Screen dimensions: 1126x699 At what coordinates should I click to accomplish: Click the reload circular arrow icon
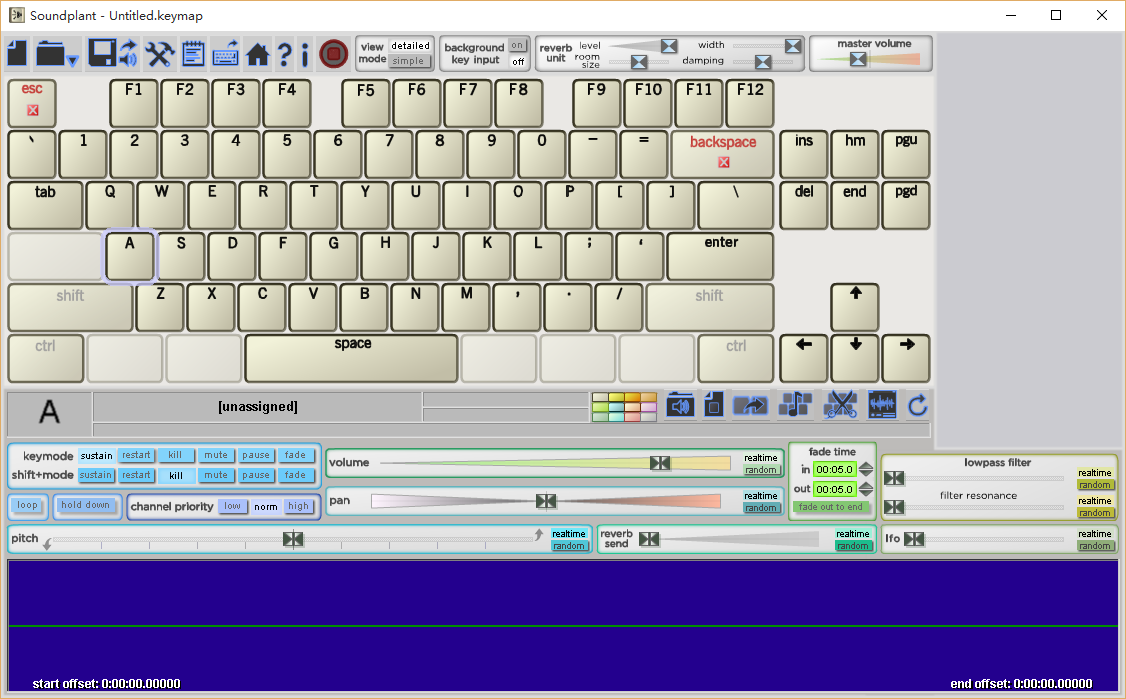tap(918, 405)
